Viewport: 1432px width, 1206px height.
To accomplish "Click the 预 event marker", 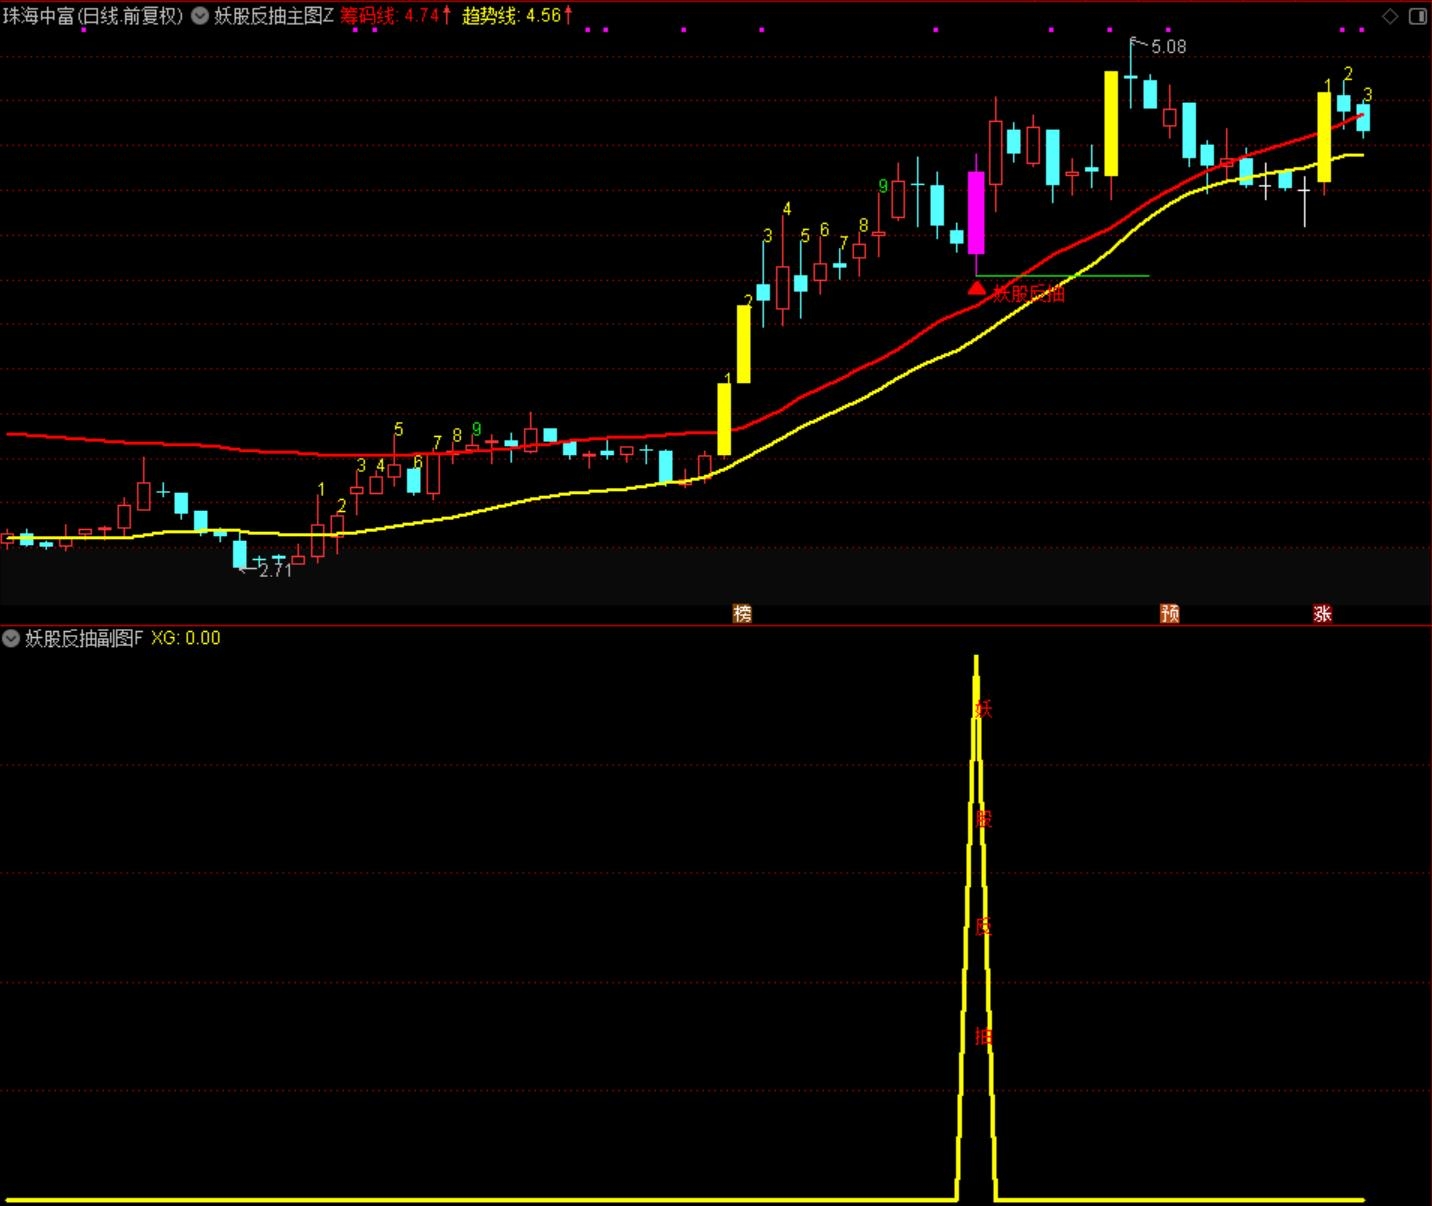I will tap(1169, 613).
